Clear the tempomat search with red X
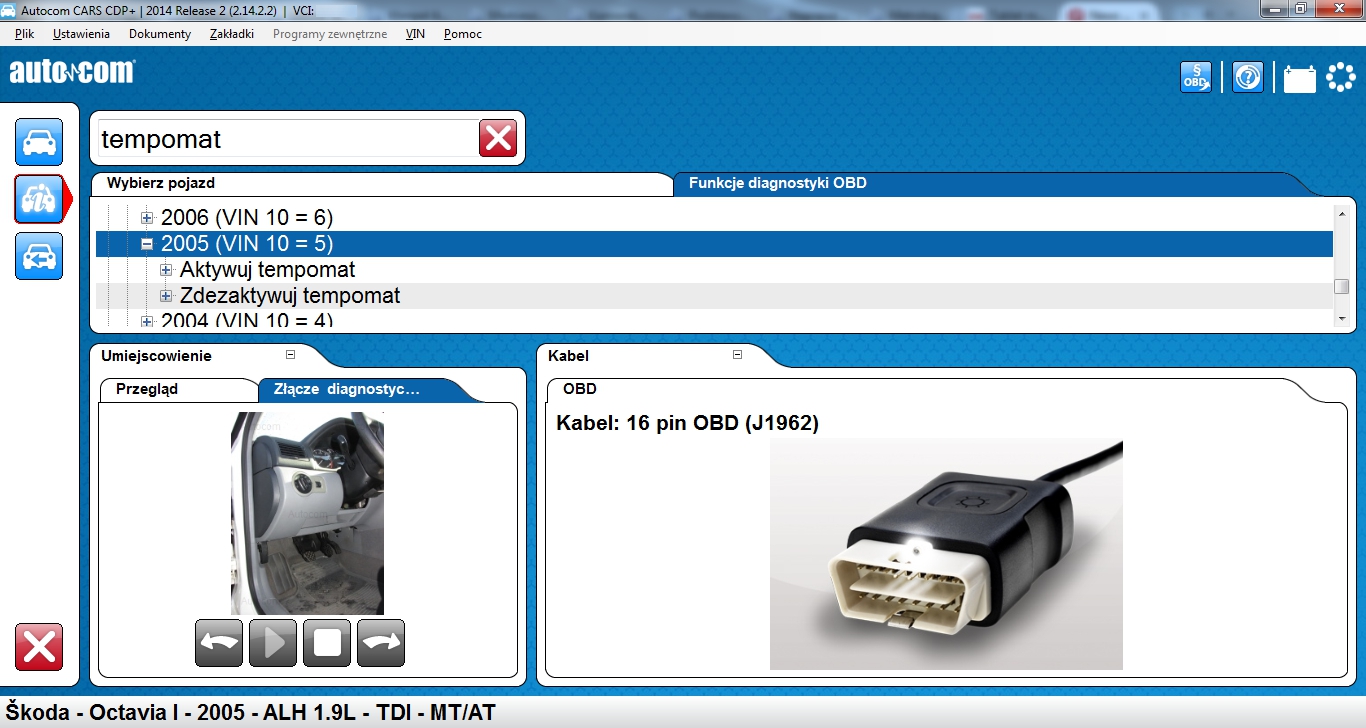The width and height of the screenshot is (1366, 728). (x=498, y=138)
